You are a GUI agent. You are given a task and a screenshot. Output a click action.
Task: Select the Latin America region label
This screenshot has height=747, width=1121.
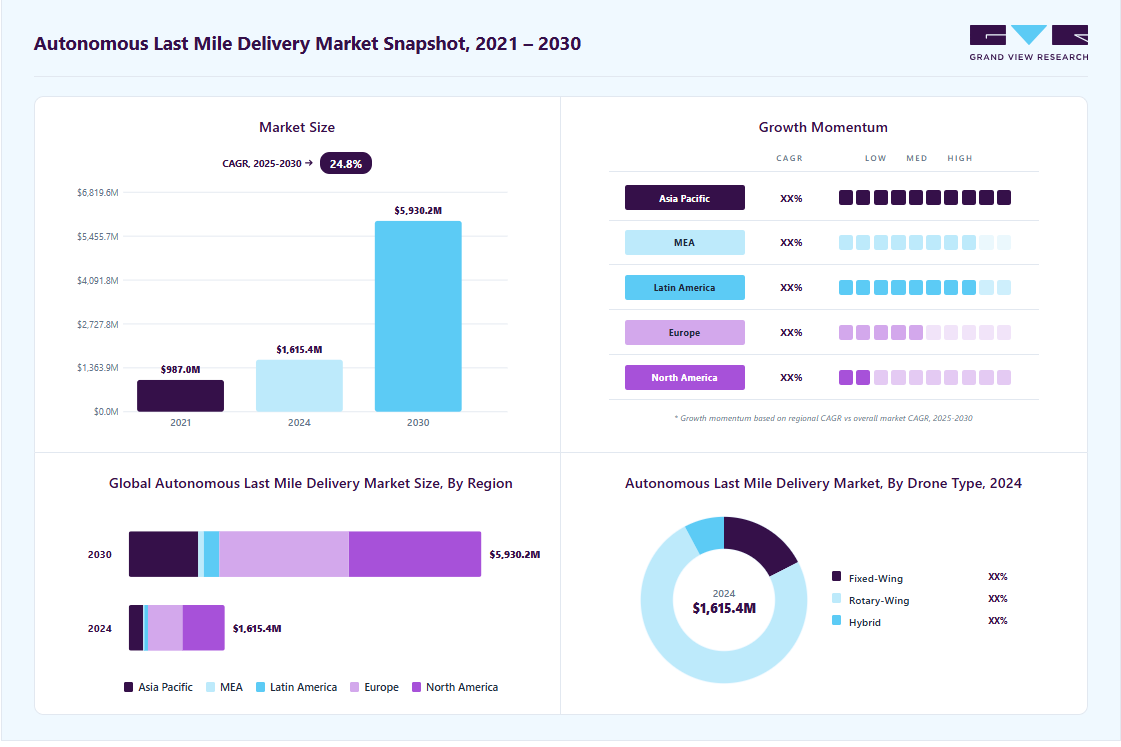(684, 287)
